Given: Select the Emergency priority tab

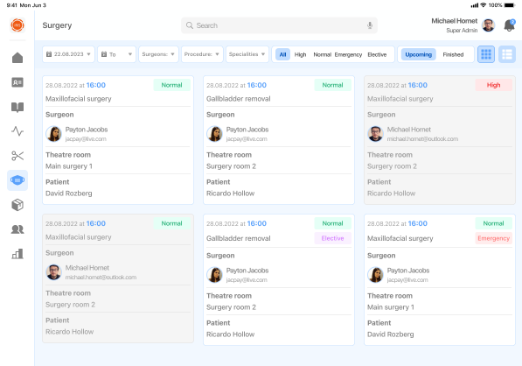Looking at the screenshot, I should coord(348,54).
